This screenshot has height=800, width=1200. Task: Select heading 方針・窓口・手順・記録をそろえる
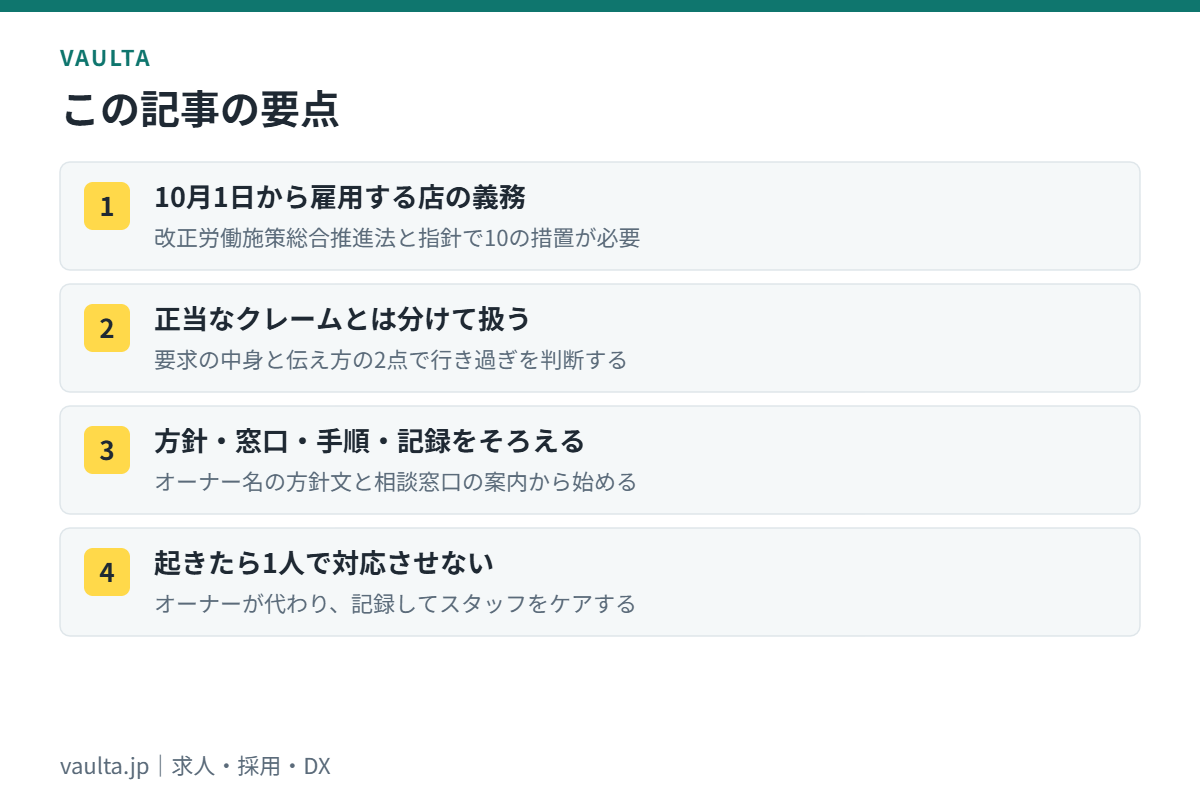click(x=369, y=441)
